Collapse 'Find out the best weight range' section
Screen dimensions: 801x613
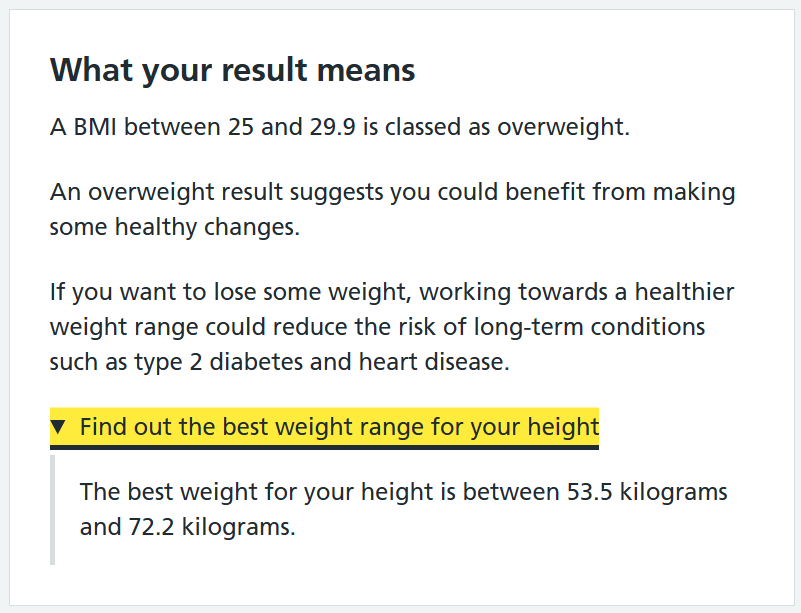coord(324,427)
